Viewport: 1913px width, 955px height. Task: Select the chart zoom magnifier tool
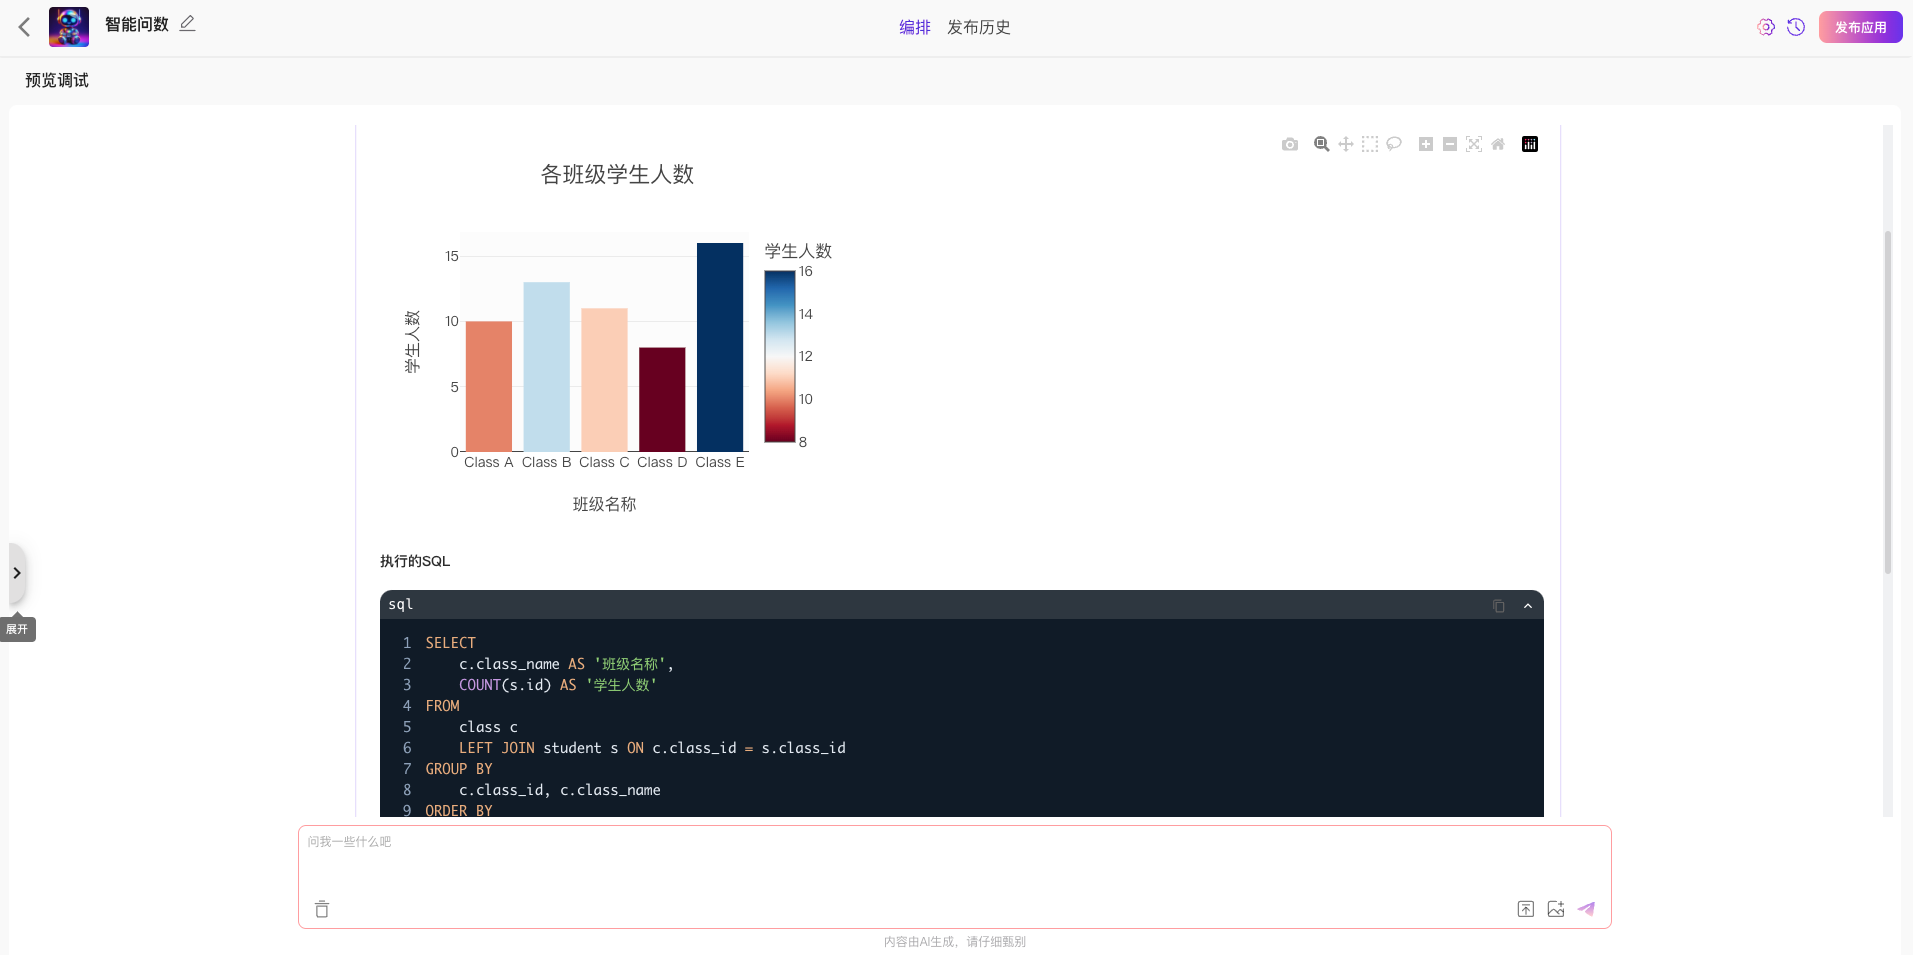point(1321,144)
